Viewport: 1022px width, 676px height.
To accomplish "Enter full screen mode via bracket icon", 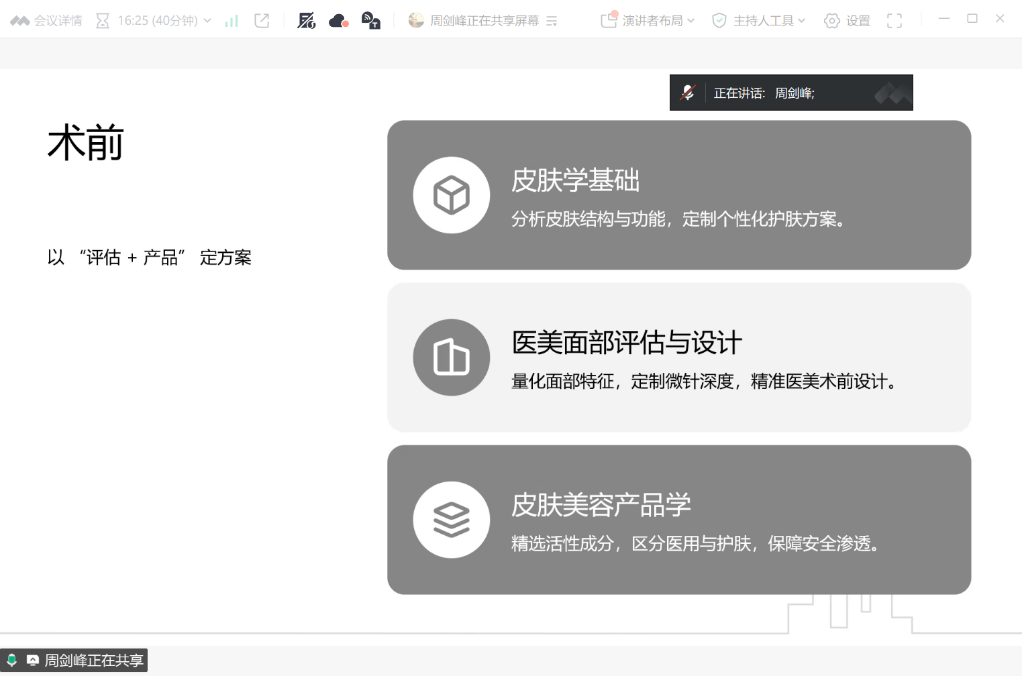I will 894,20.
